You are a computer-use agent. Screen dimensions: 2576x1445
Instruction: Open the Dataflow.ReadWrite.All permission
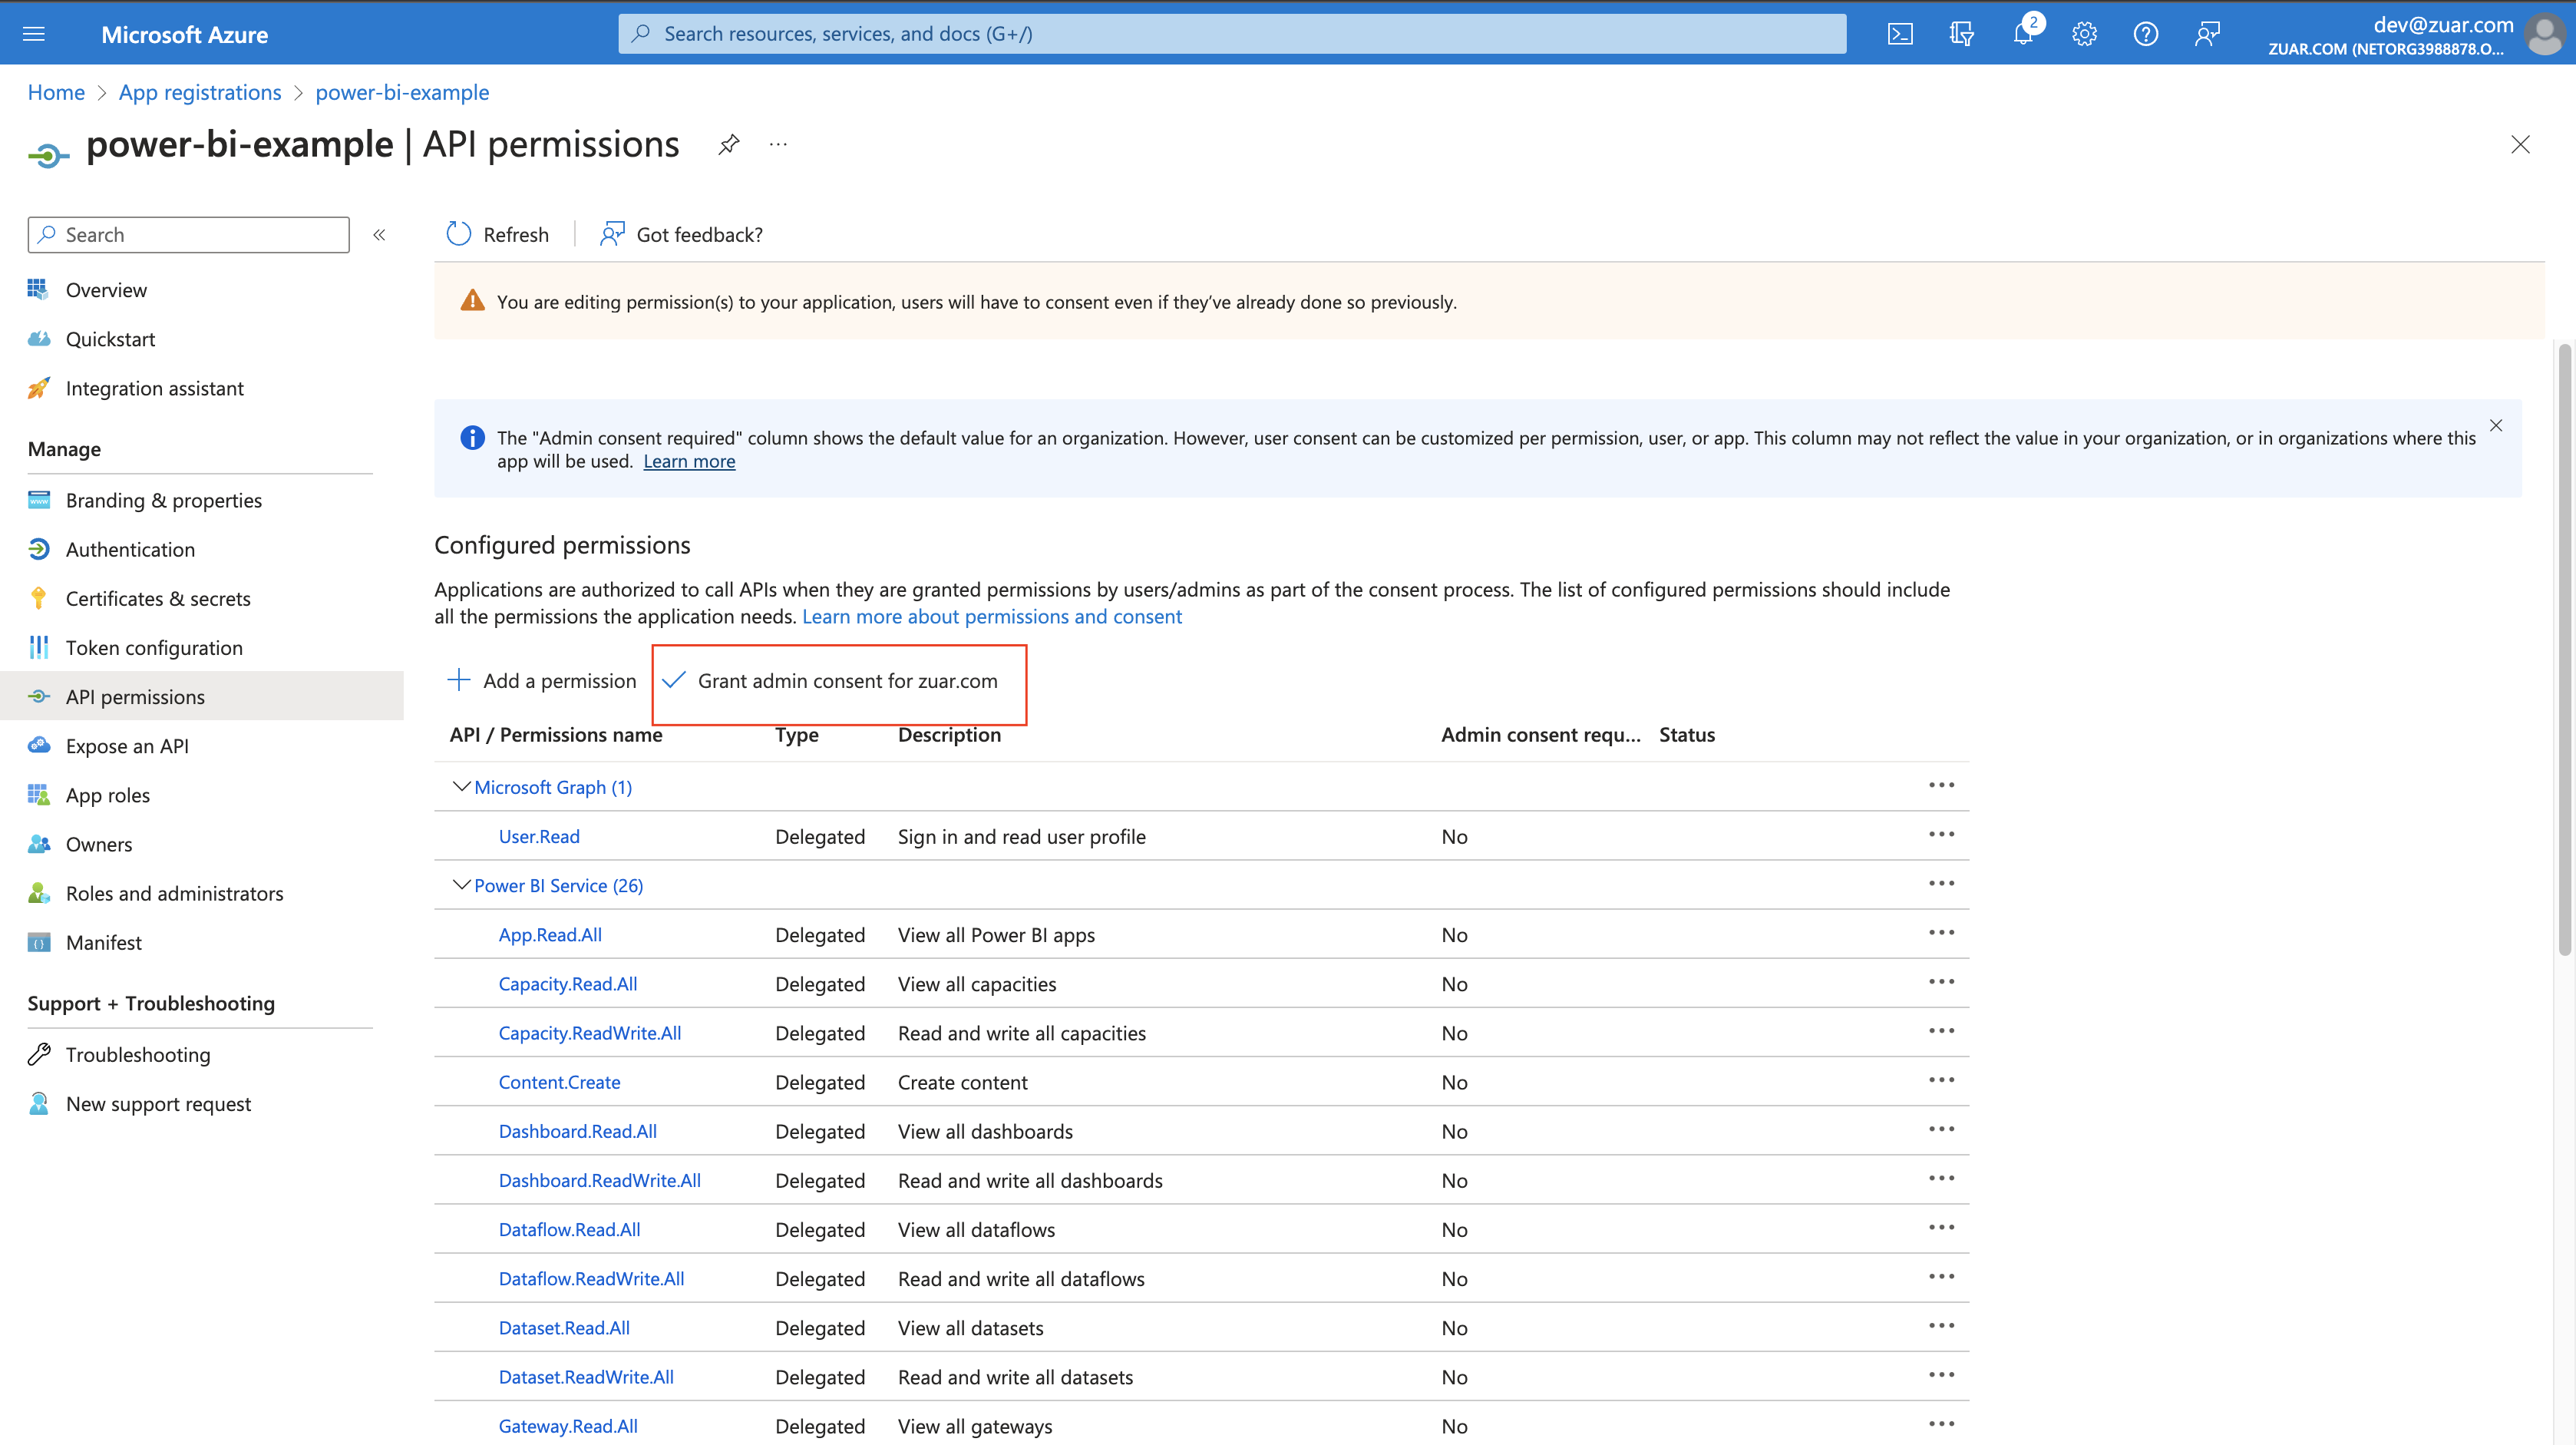591,1278
